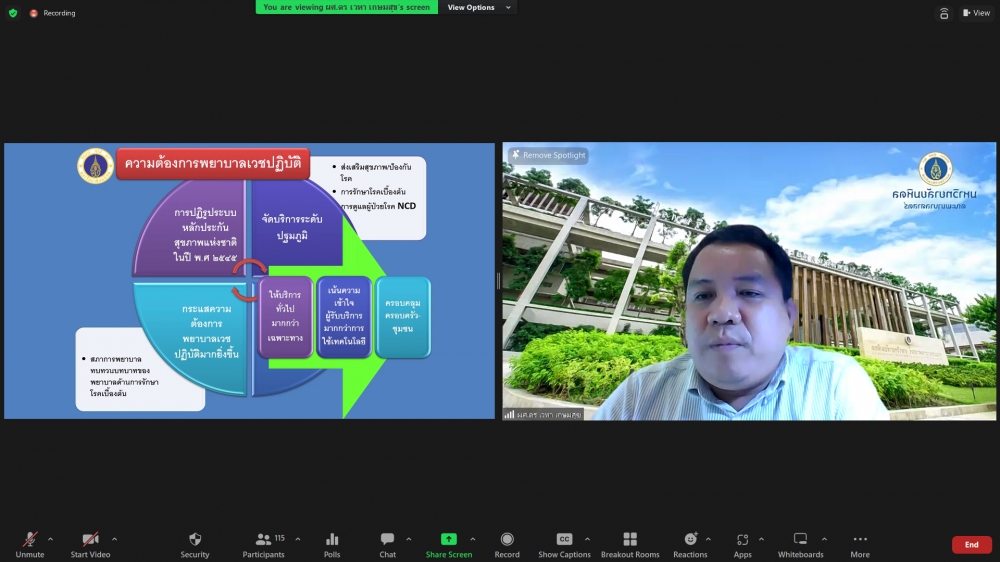Image resolution: width=1000 pixels, height=562 pixels.
Task: Click the View layout button
Action: [x=975, y=13]
